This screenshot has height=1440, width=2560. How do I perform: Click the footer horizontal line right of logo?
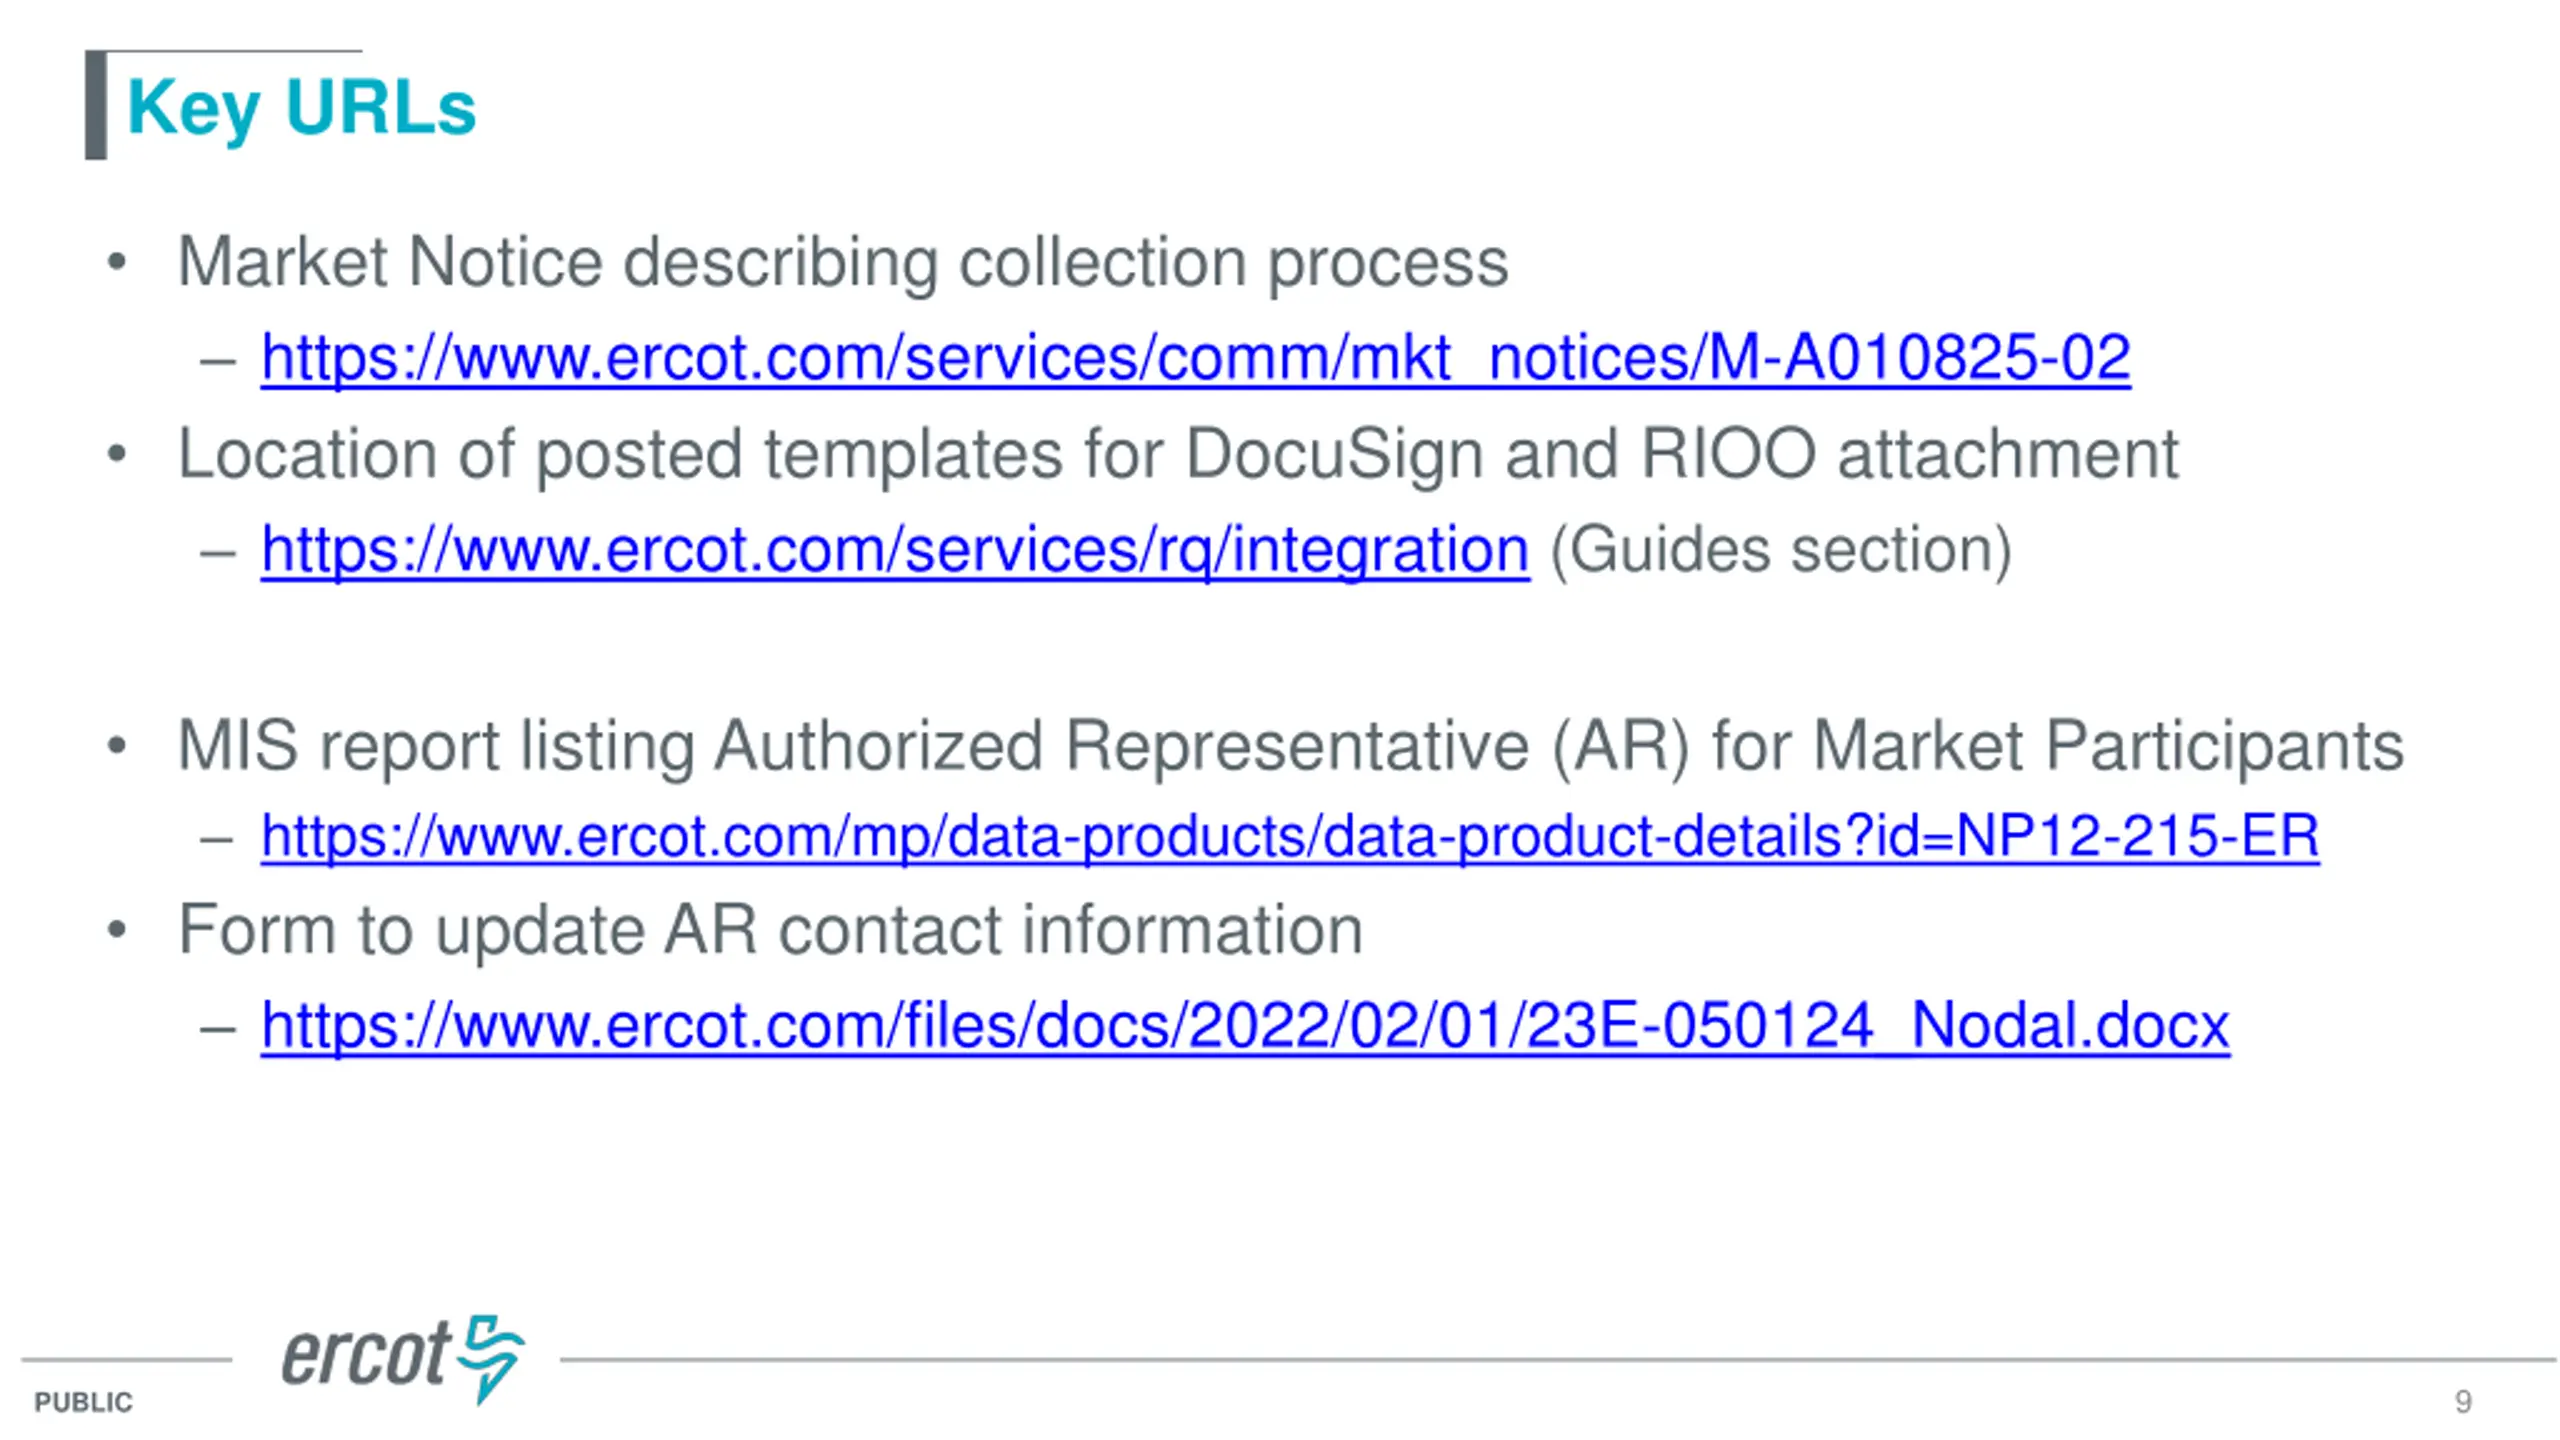point(1557,1360)
